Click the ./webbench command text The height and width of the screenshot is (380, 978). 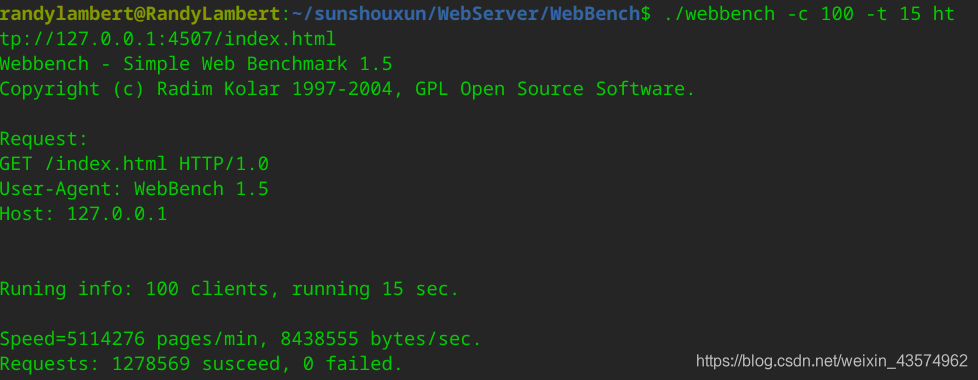pos(720,14)
